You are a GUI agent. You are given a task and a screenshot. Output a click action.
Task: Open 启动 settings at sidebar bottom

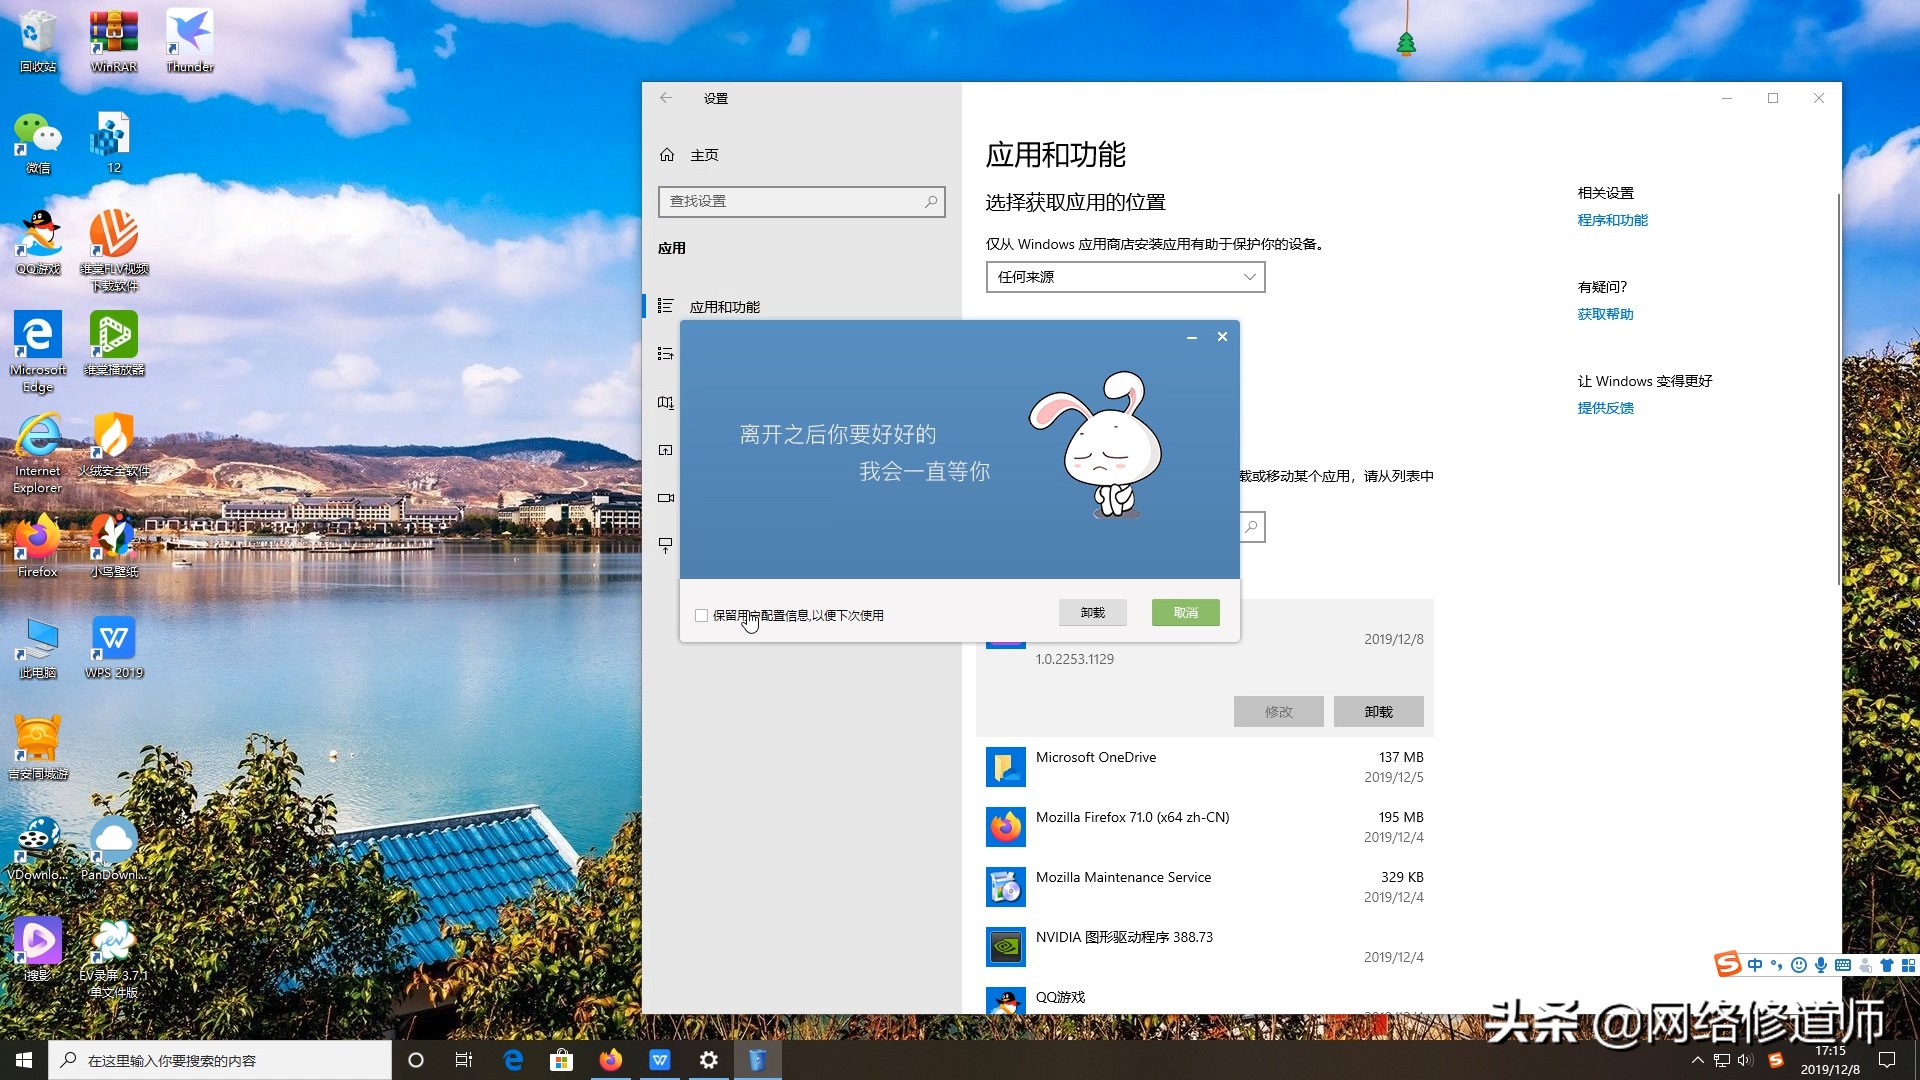tap(666, 546)
